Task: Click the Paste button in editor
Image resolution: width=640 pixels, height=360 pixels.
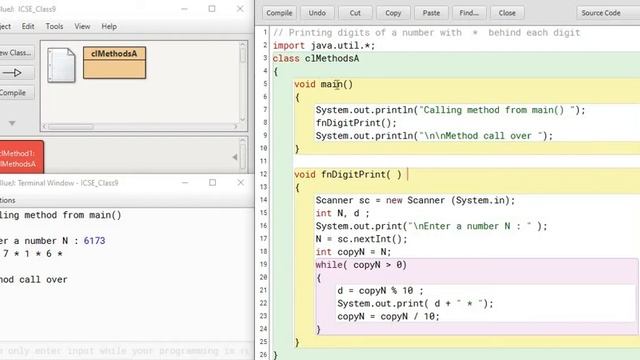Action: tap(431, 13)
